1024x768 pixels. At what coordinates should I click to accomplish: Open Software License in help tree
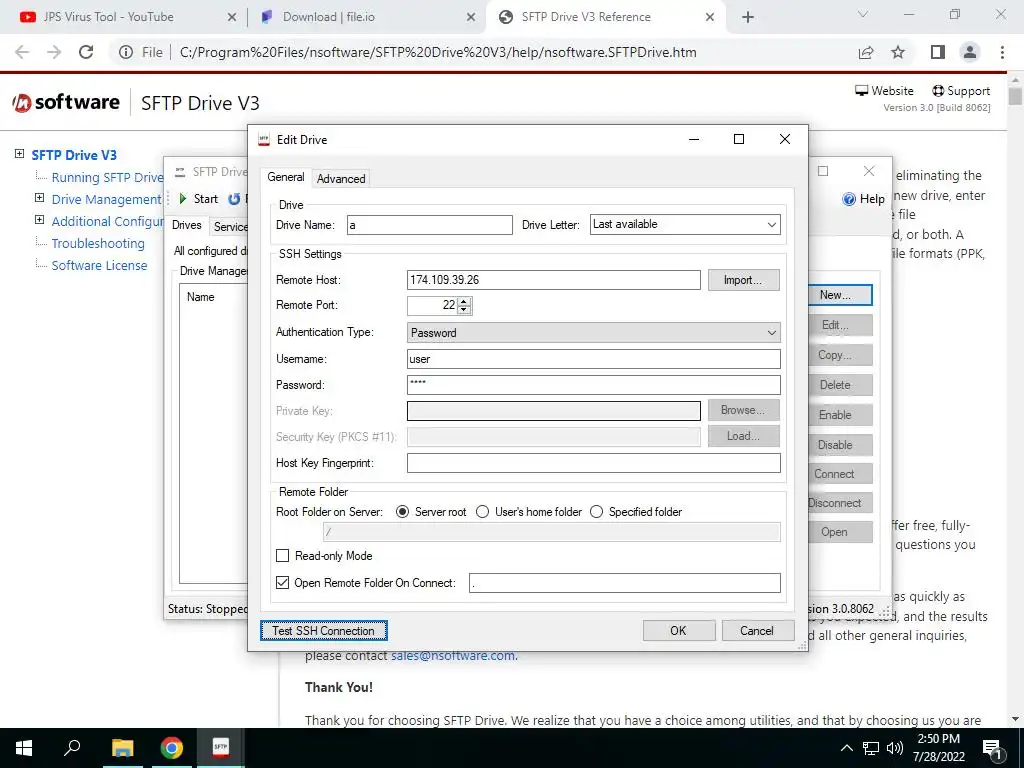point(99,265)
